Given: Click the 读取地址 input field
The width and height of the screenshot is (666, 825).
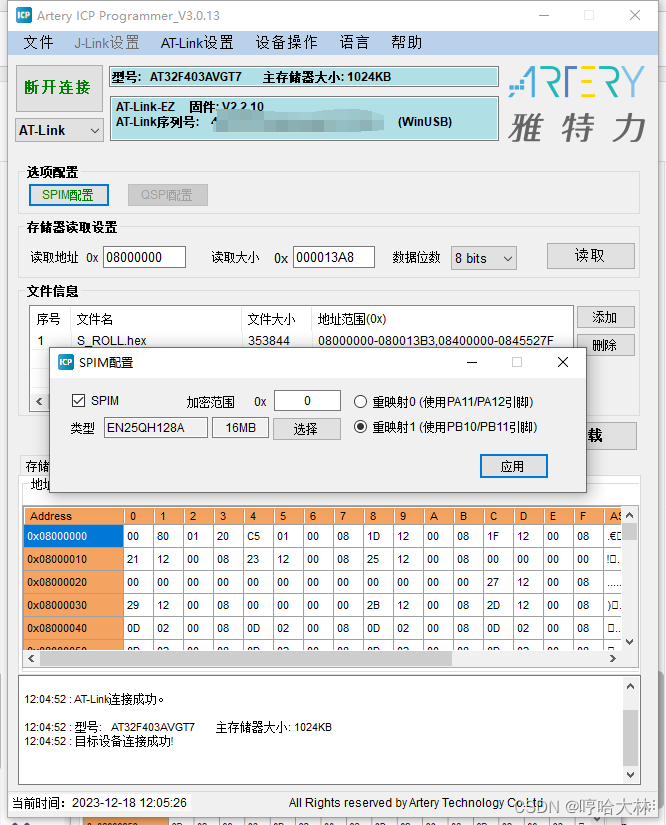Looking at the screenshot, I should [144, 257].
